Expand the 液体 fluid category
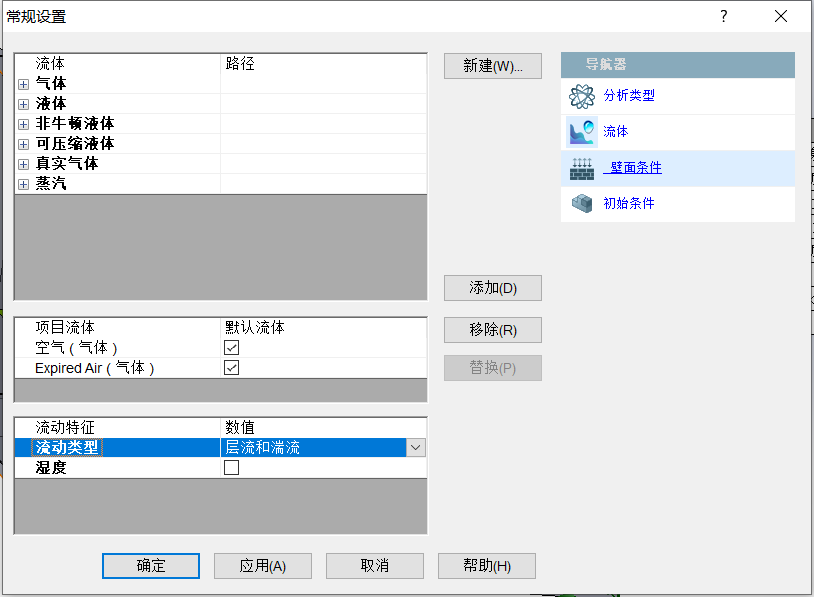 (21, 103)
